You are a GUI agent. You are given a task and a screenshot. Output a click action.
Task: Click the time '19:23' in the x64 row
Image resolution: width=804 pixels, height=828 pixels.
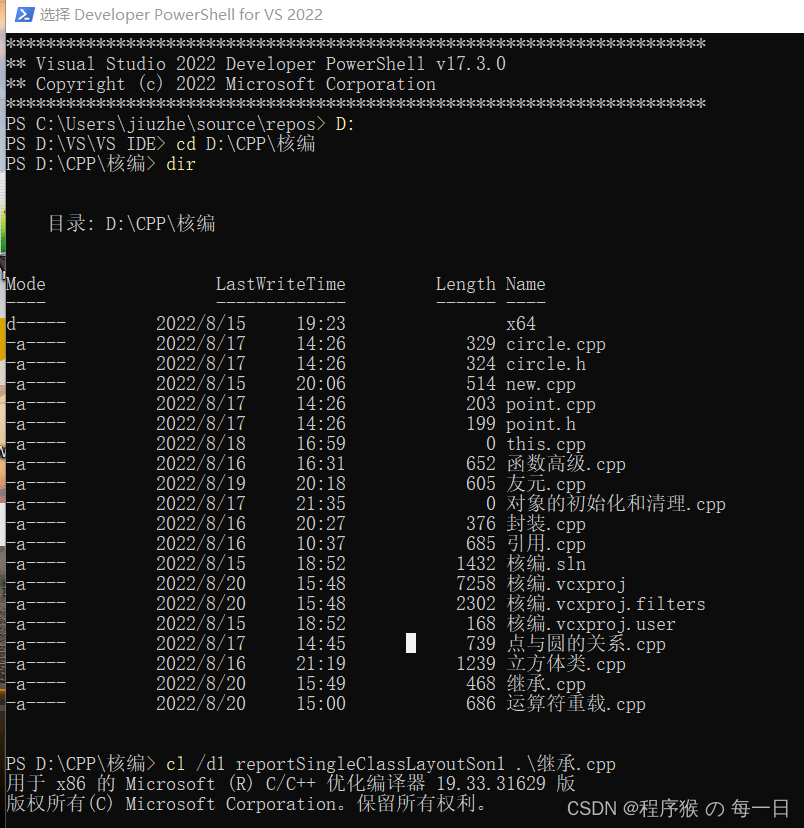click(x=320, y=323)
